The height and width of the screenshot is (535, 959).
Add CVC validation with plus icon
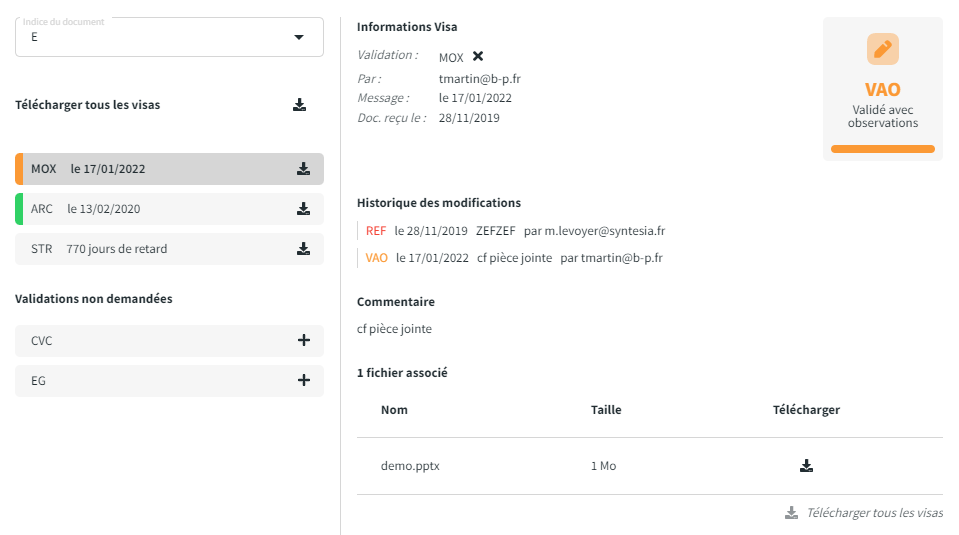click(304, 341)
